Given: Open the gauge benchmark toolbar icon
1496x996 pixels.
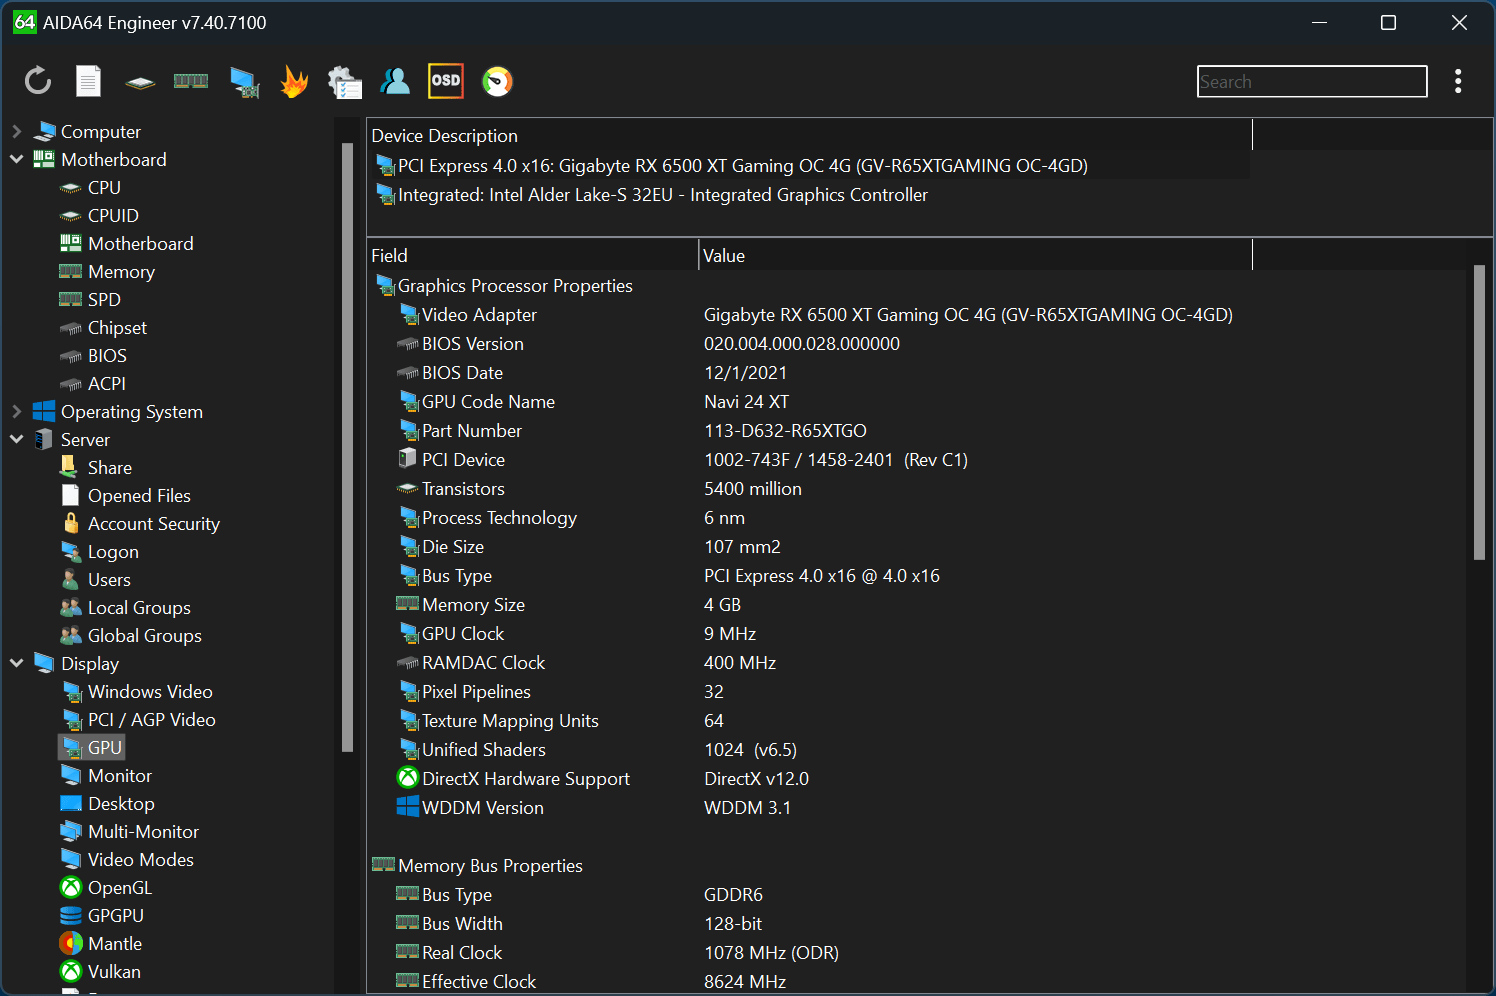Looking at the screenshot, I should pos(497,81).
